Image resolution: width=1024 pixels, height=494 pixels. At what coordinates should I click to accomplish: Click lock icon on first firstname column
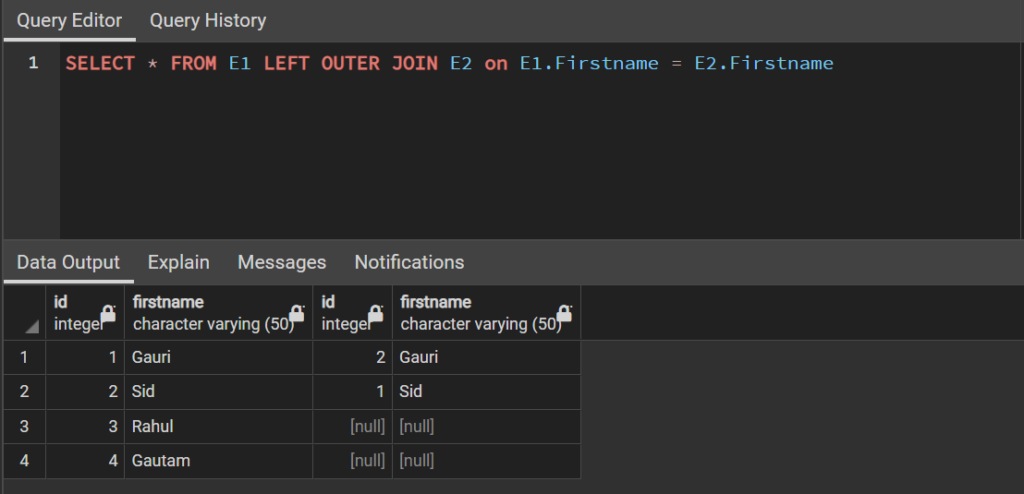296,314
